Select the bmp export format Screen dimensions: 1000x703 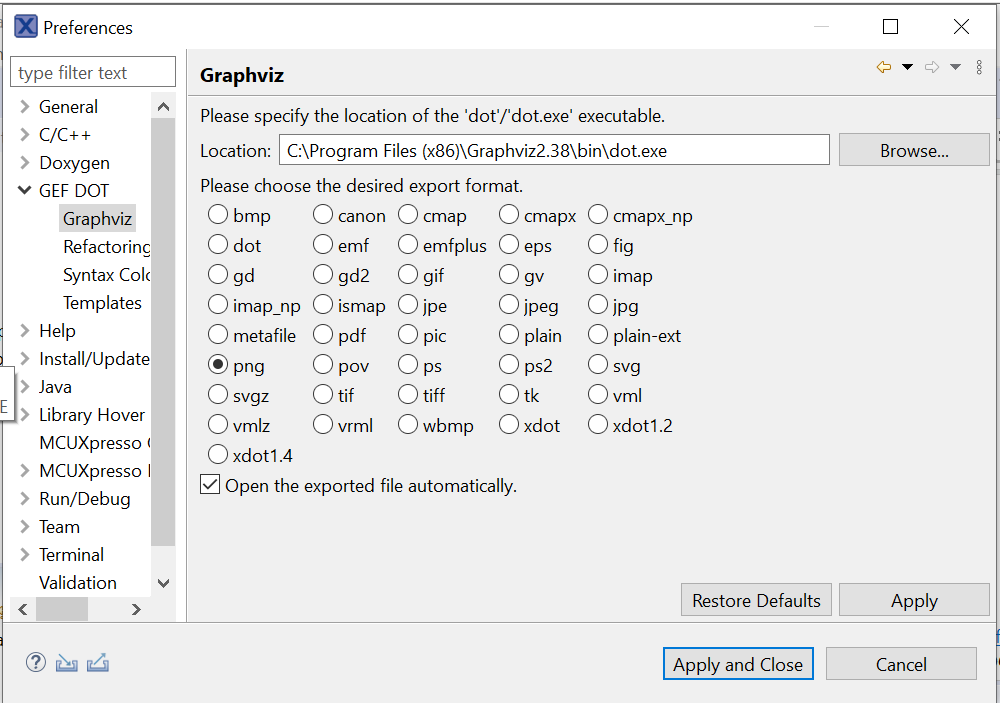pos(218,215)
